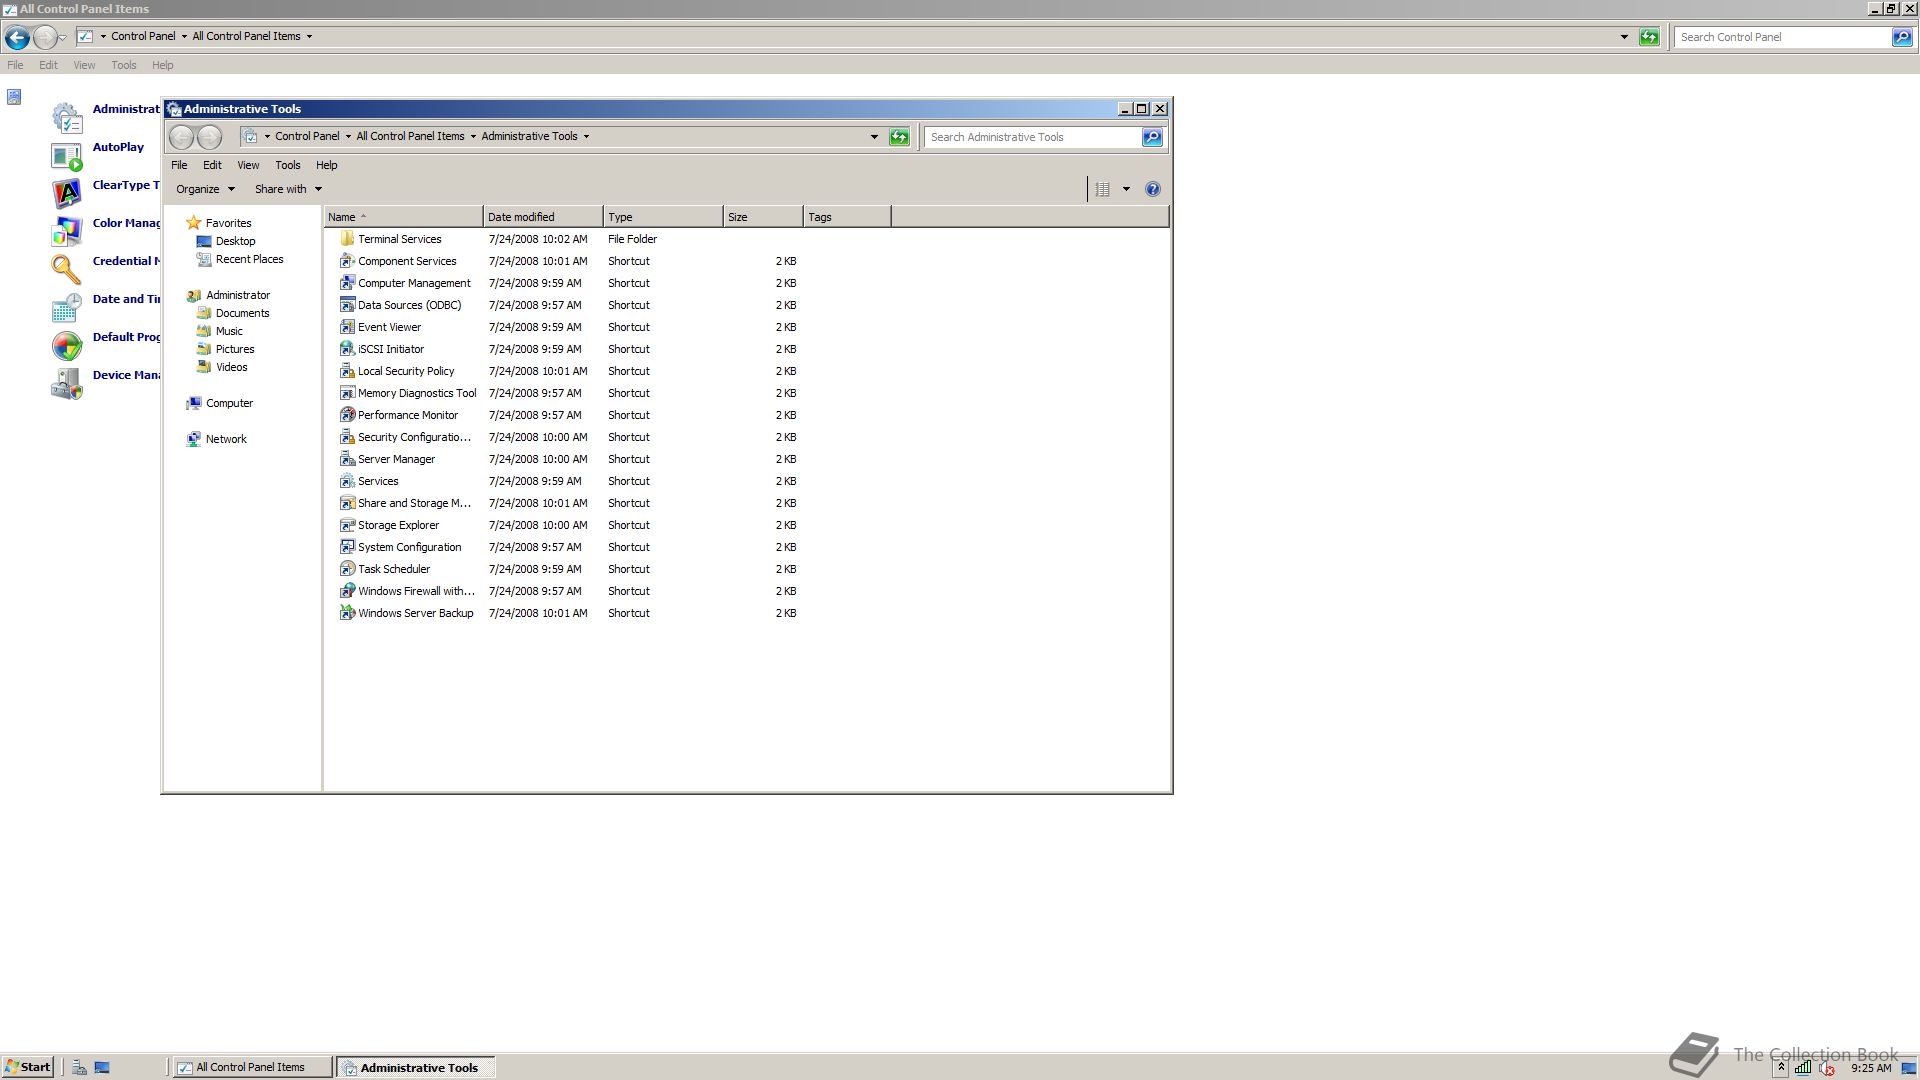Select Share and Storage Management icon
This screenshot has height=1080, width=1920.
click(347, 503)
